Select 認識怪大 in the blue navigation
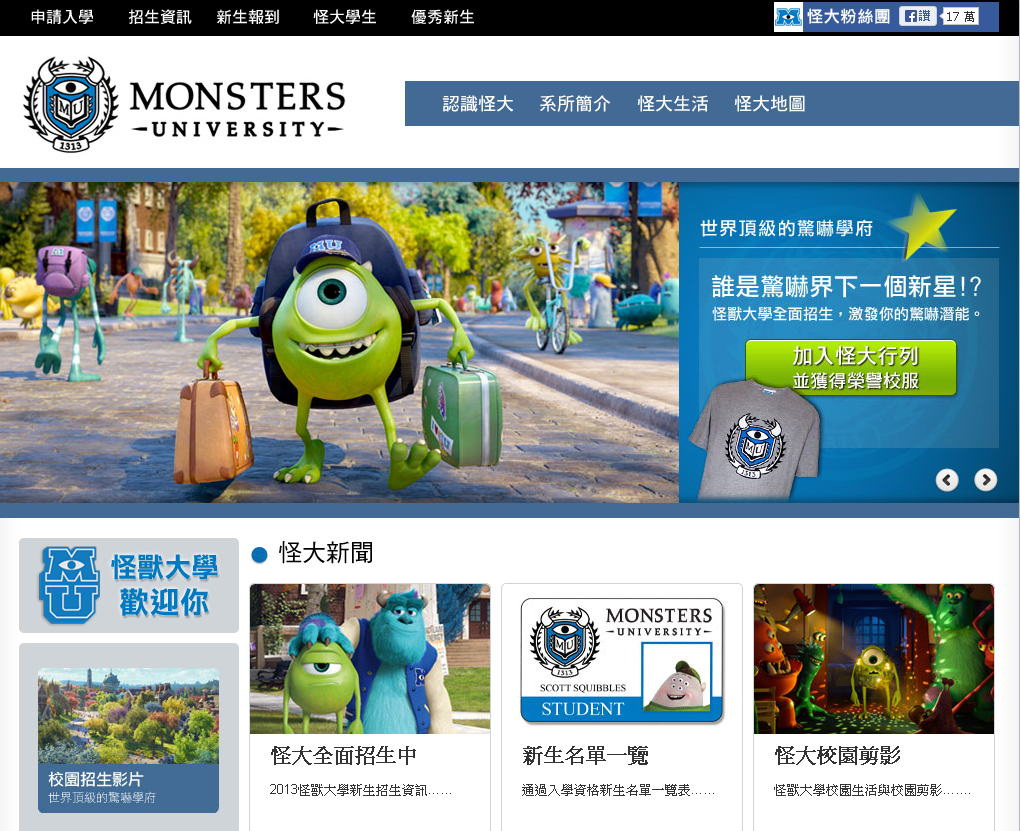The image size is (1020, 831). pos(478,104)
